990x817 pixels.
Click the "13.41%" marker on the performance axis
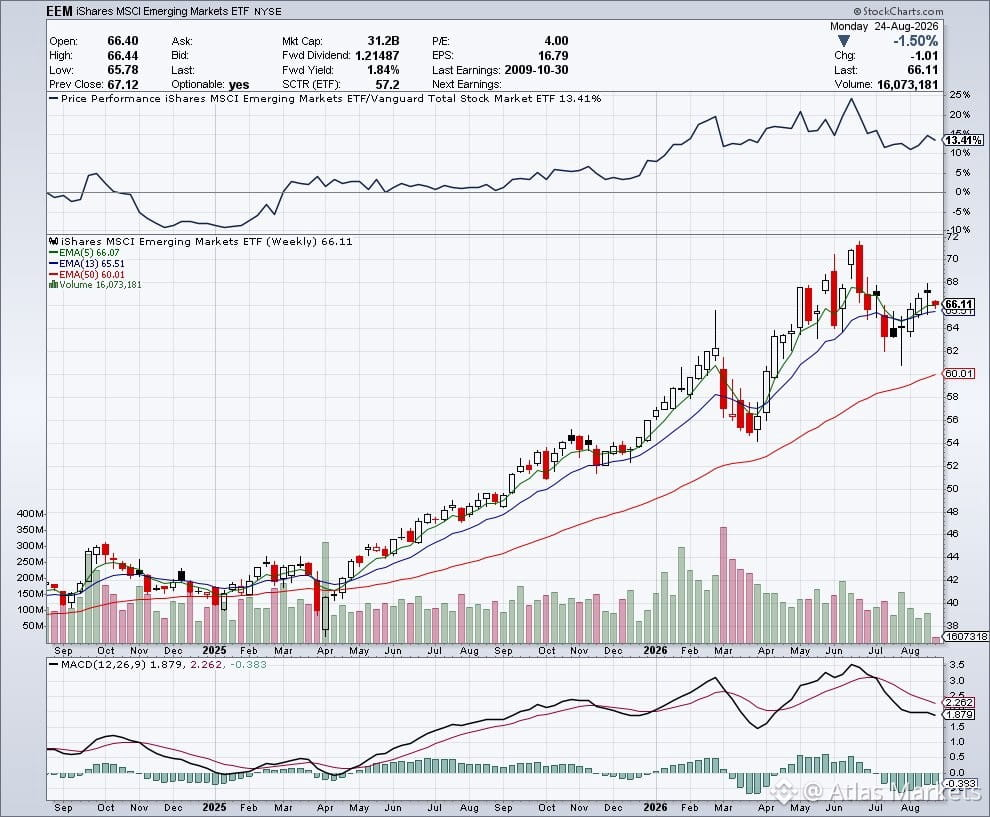(963, 140)
